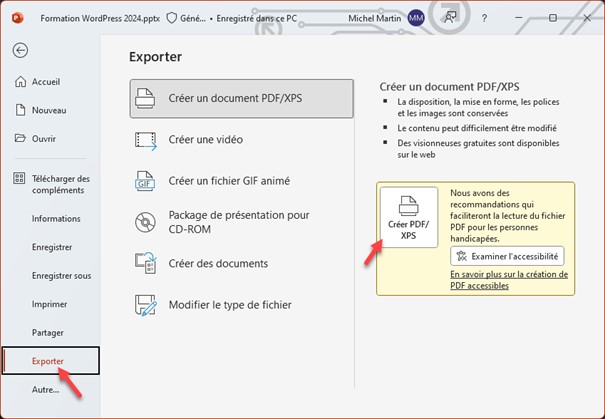Click the back arrow icon
Viewport: 605px width, 419px height.
[x=21, y=50]
